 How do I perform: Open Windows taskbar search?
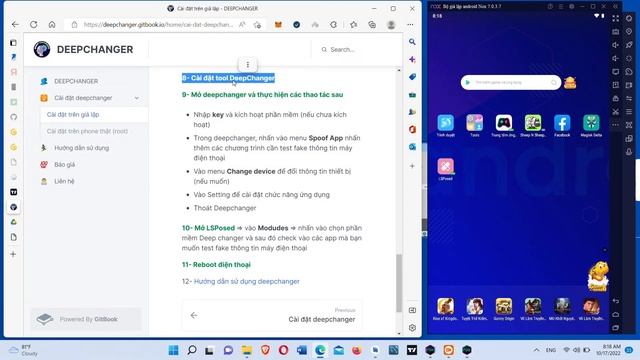click(192, 350)
